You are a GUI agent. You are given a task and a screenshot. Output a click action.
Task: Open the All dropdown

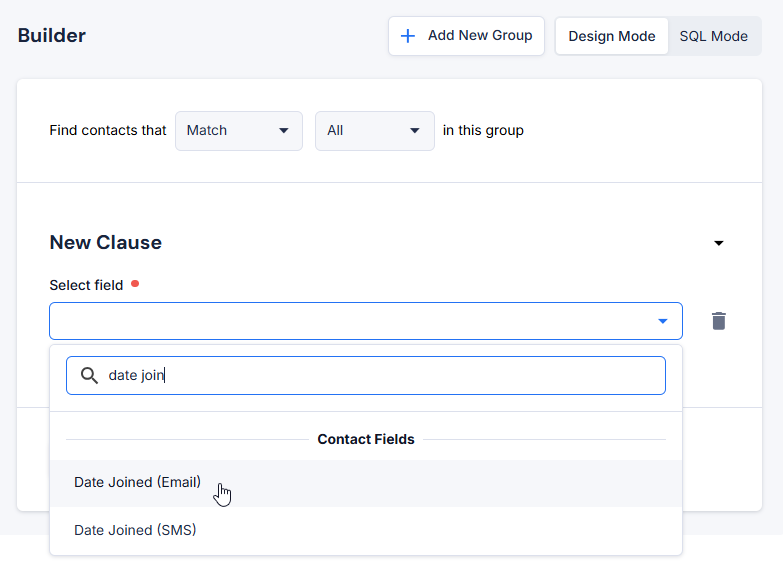374,131
